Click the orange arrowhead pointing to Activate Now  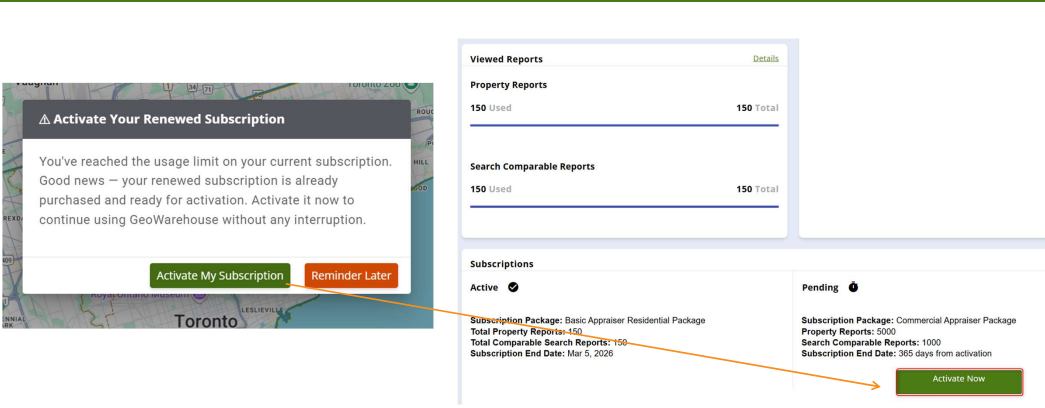(887, 380)
